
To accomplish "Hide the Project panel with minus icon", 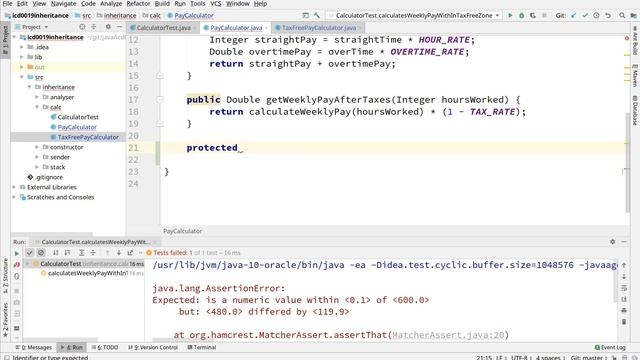I will coord(120,27).
